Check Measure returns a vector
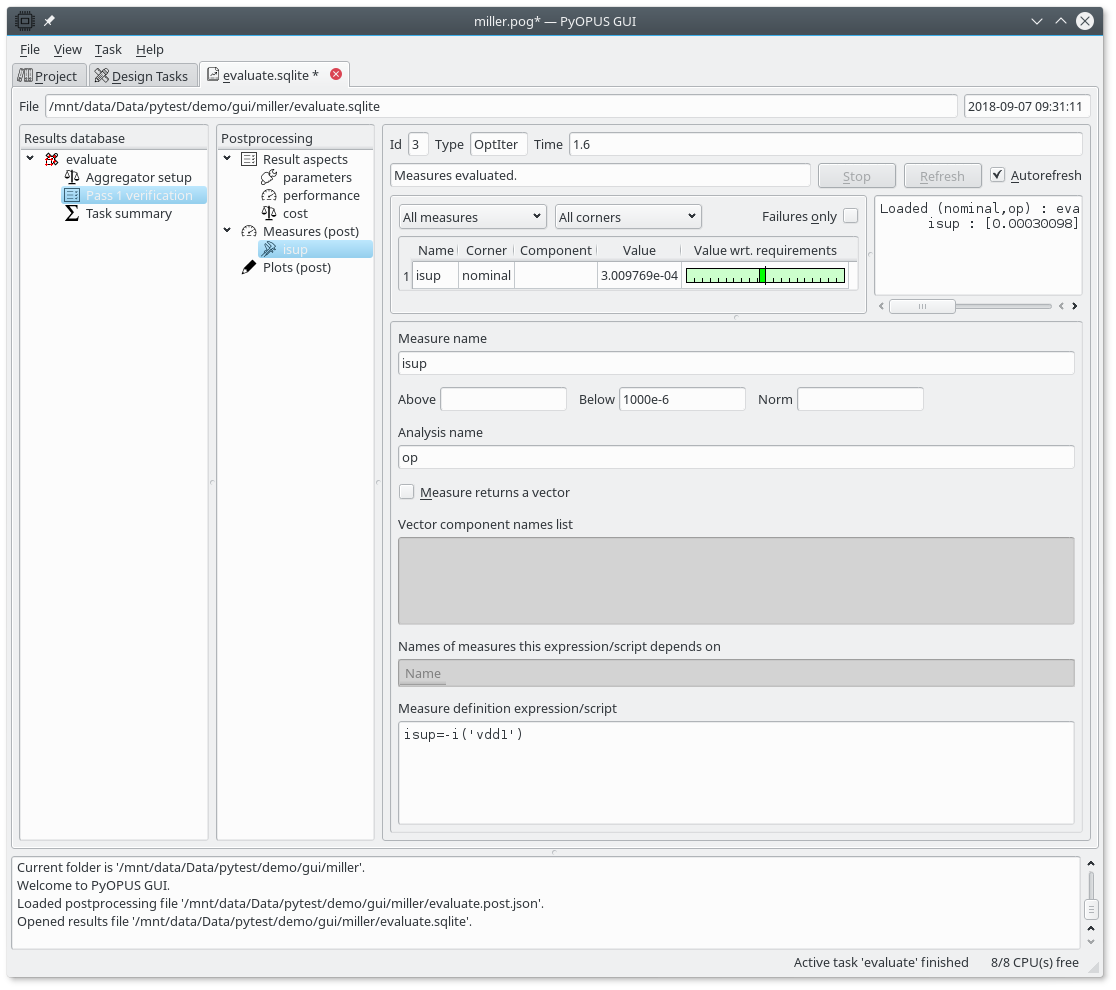 [407, 492]
